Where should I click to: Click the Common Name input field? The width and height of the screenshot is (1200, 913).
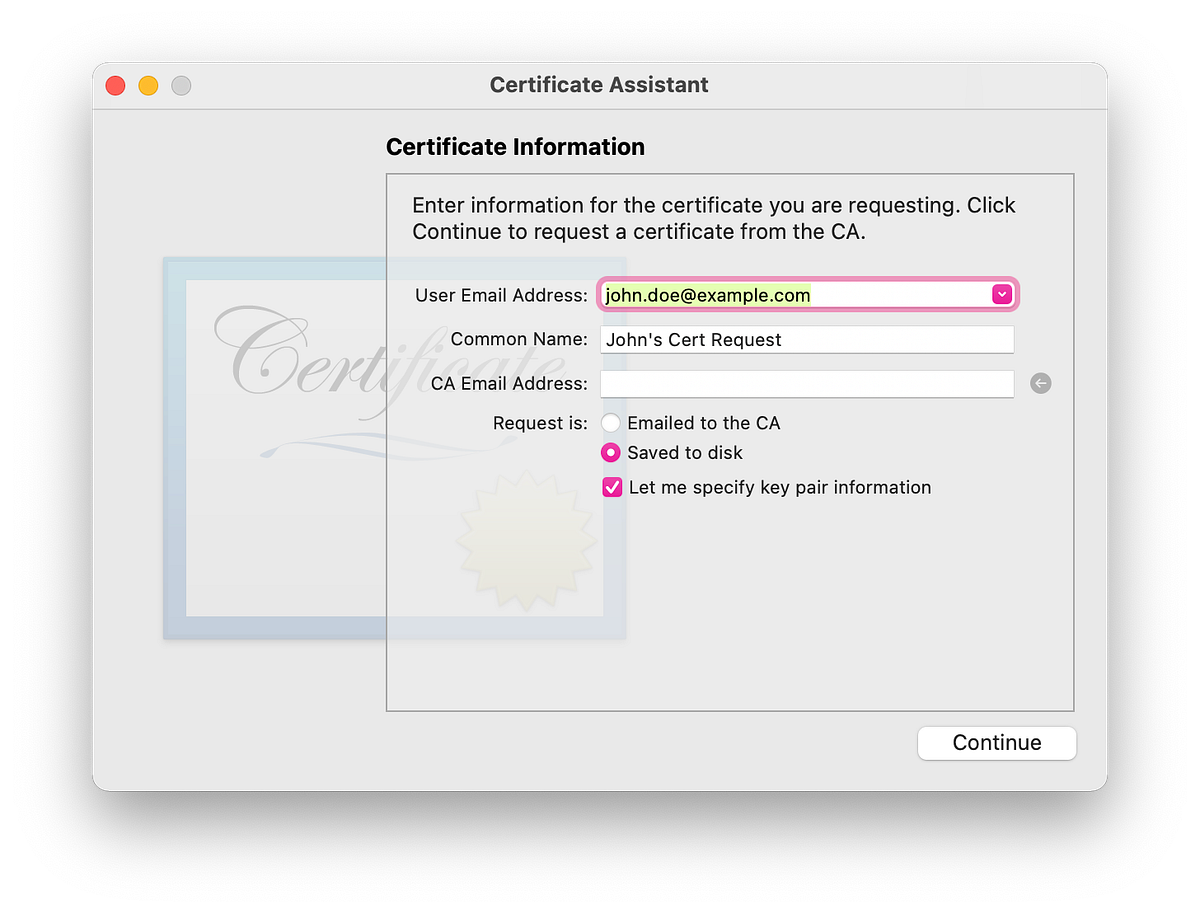806,339
